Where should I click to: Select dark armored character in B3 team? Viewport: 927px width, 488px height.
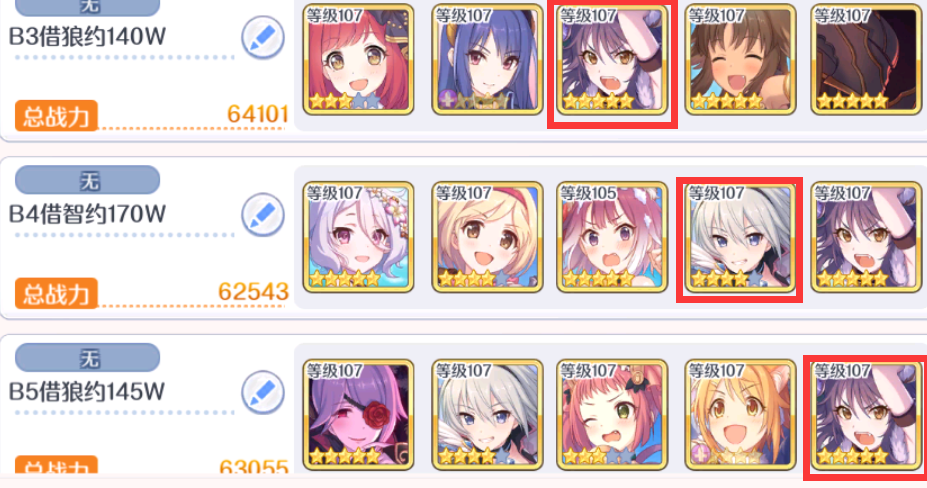[866, 59]
